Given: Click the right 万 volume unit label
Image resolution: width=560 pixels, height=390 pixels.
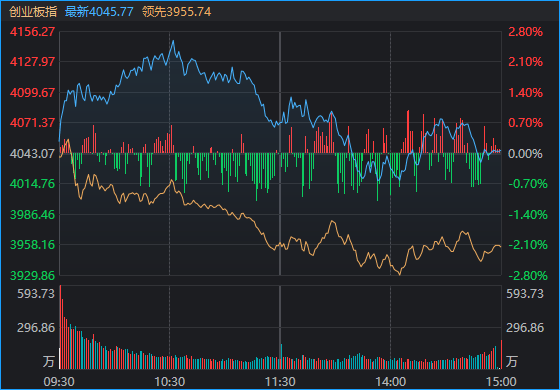Looking at the screenshot, I should 512,361.
